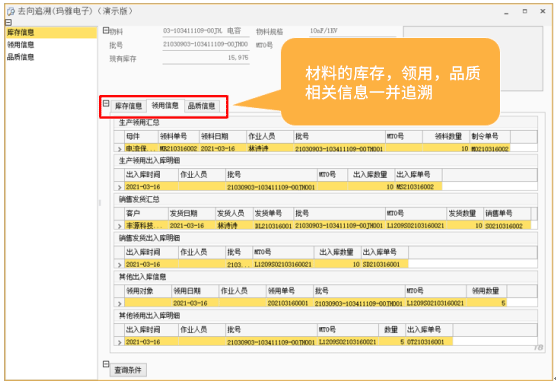Sort by 领用日期 column header
Image resolution: width=556 pixels, height=384 pixels.
click(x=195, y=291)
